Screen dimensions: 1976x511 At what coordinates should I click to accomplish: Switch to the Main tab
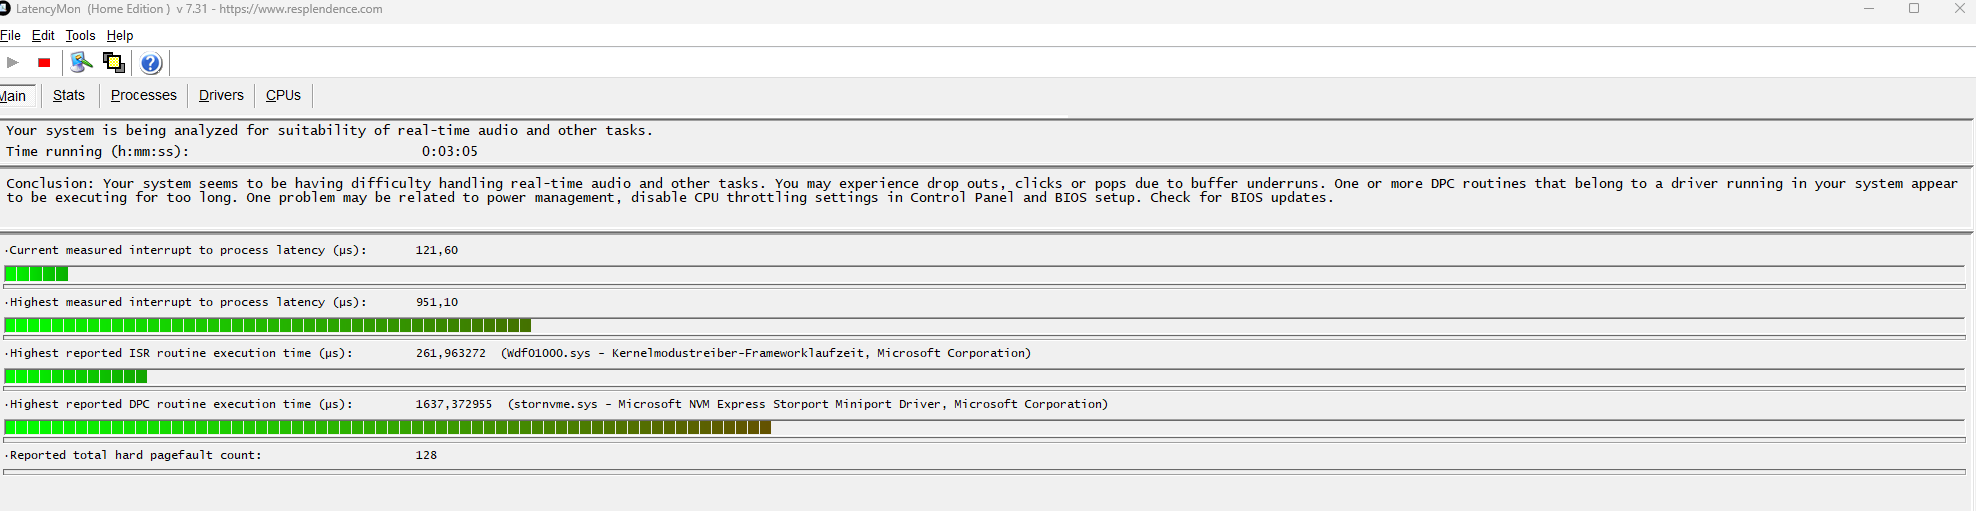pos(14,96)
